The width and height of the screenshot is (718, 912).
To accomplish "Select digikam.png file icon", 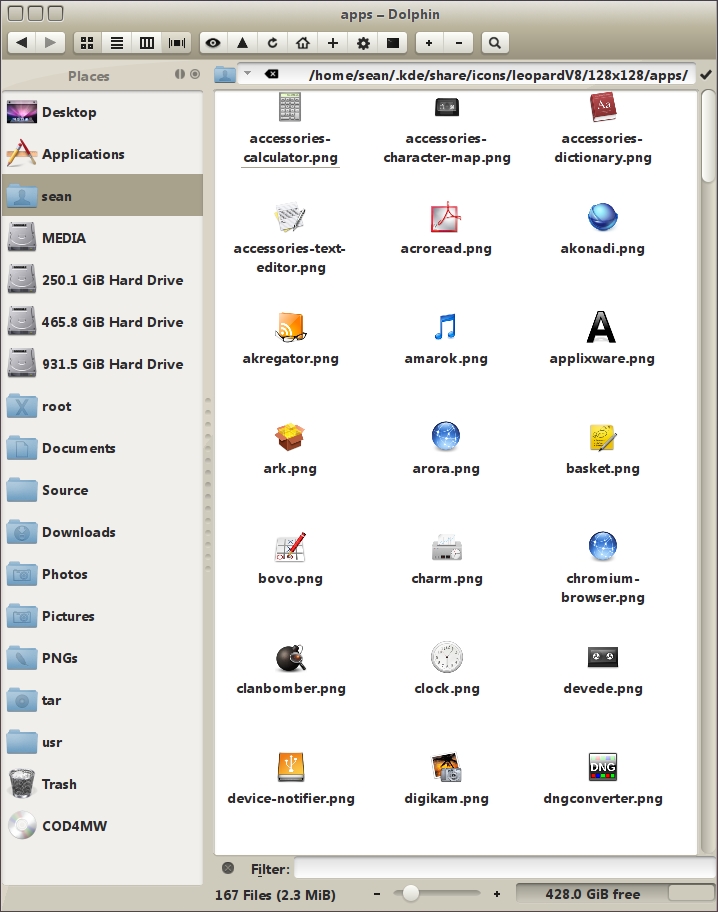I will (x=446, y=767).
